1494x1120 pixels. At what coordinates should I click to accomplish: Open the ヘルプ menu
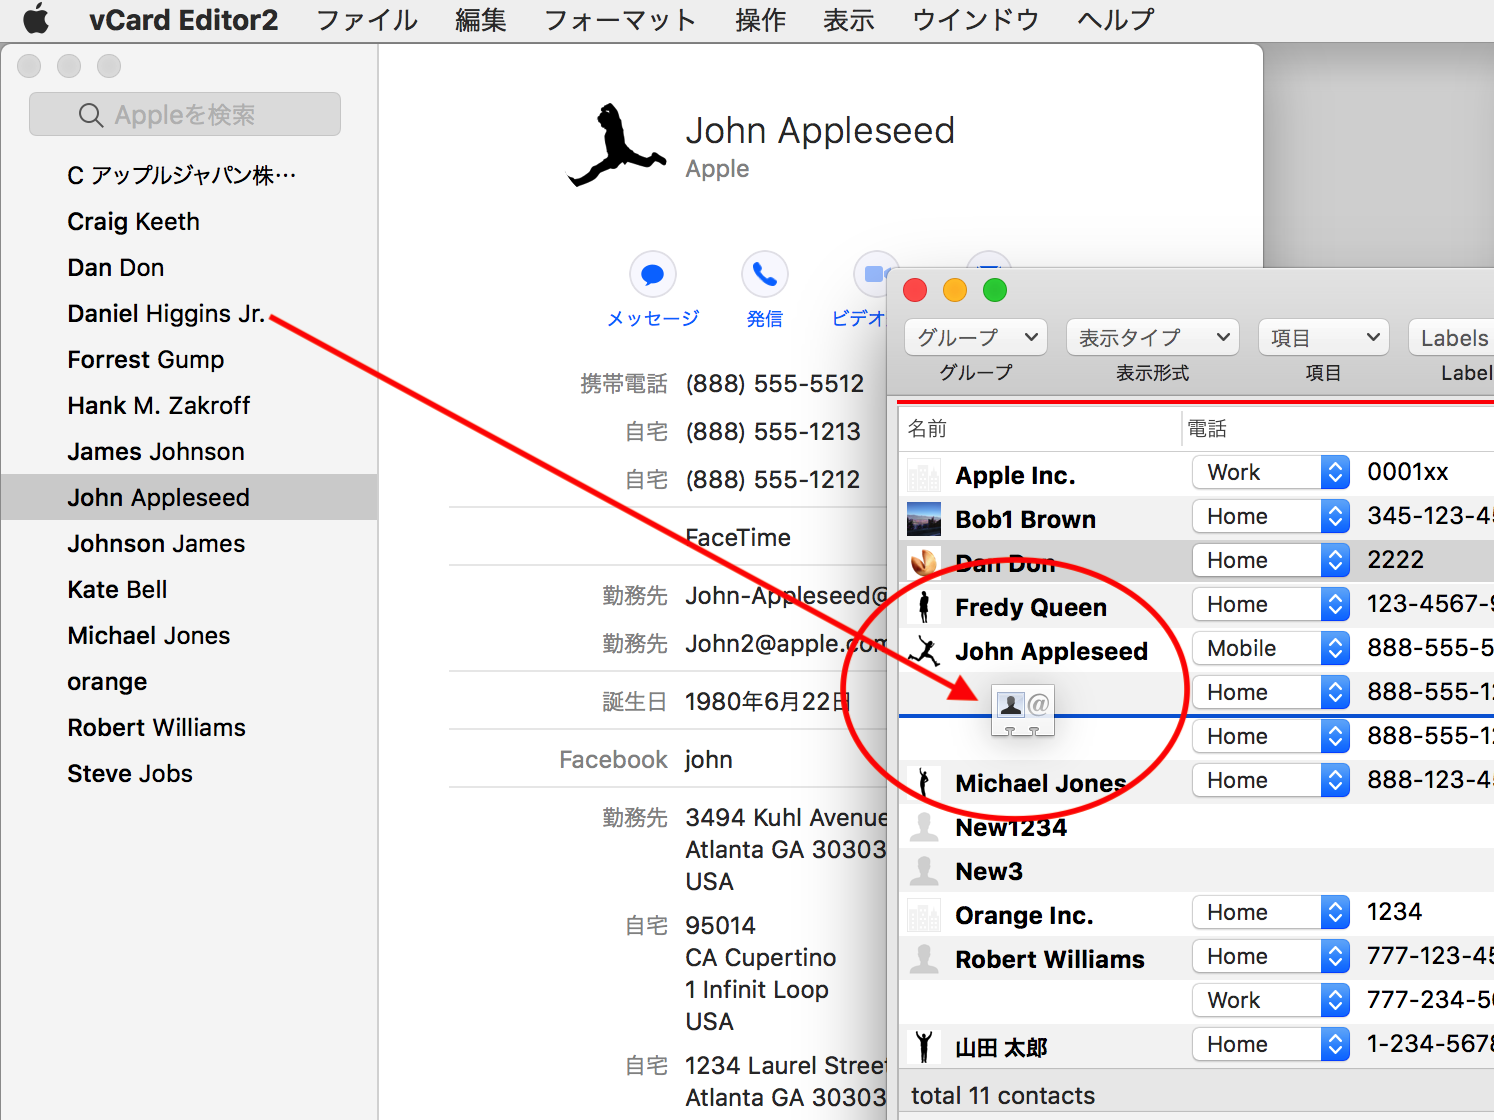tap(1116, 20)
